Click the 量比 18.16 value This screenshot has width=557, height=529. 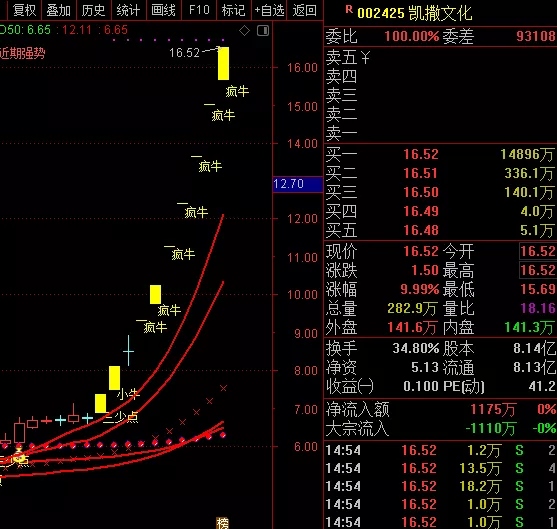538,308
